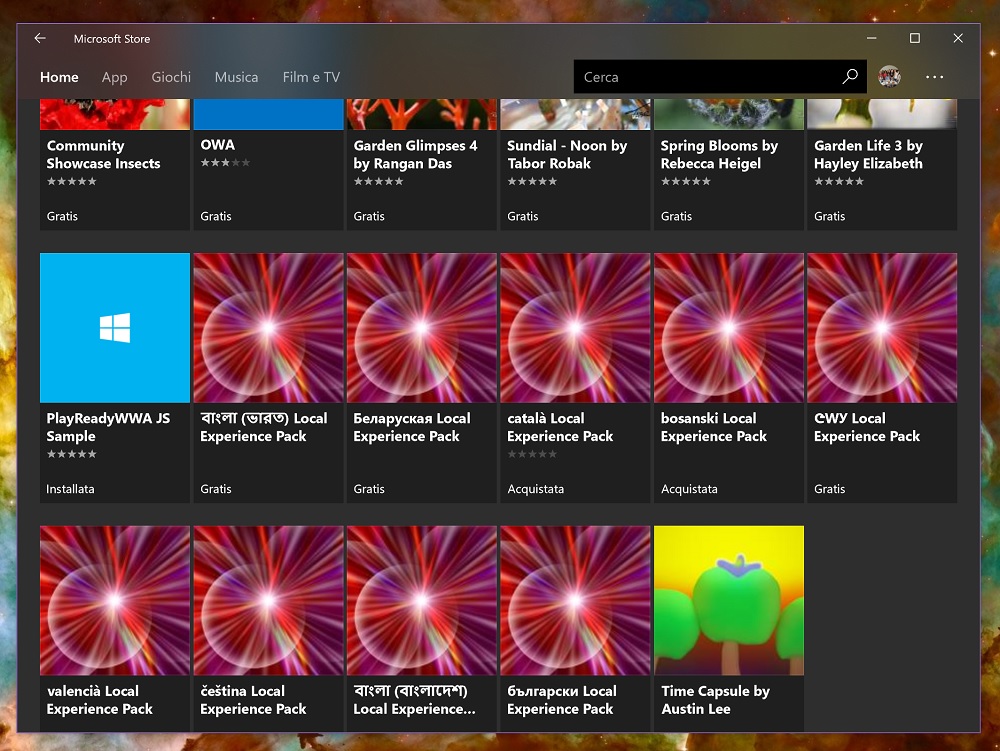
Task: Select the valencià Local Experience Pack image
Action: [115, 600]
